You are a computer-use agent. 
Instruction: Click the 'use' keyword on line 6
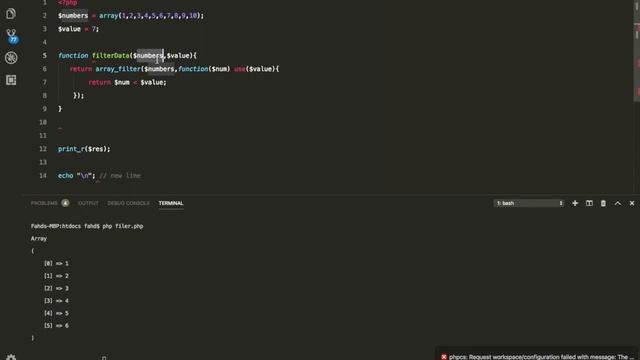click(x=240, y=69)
